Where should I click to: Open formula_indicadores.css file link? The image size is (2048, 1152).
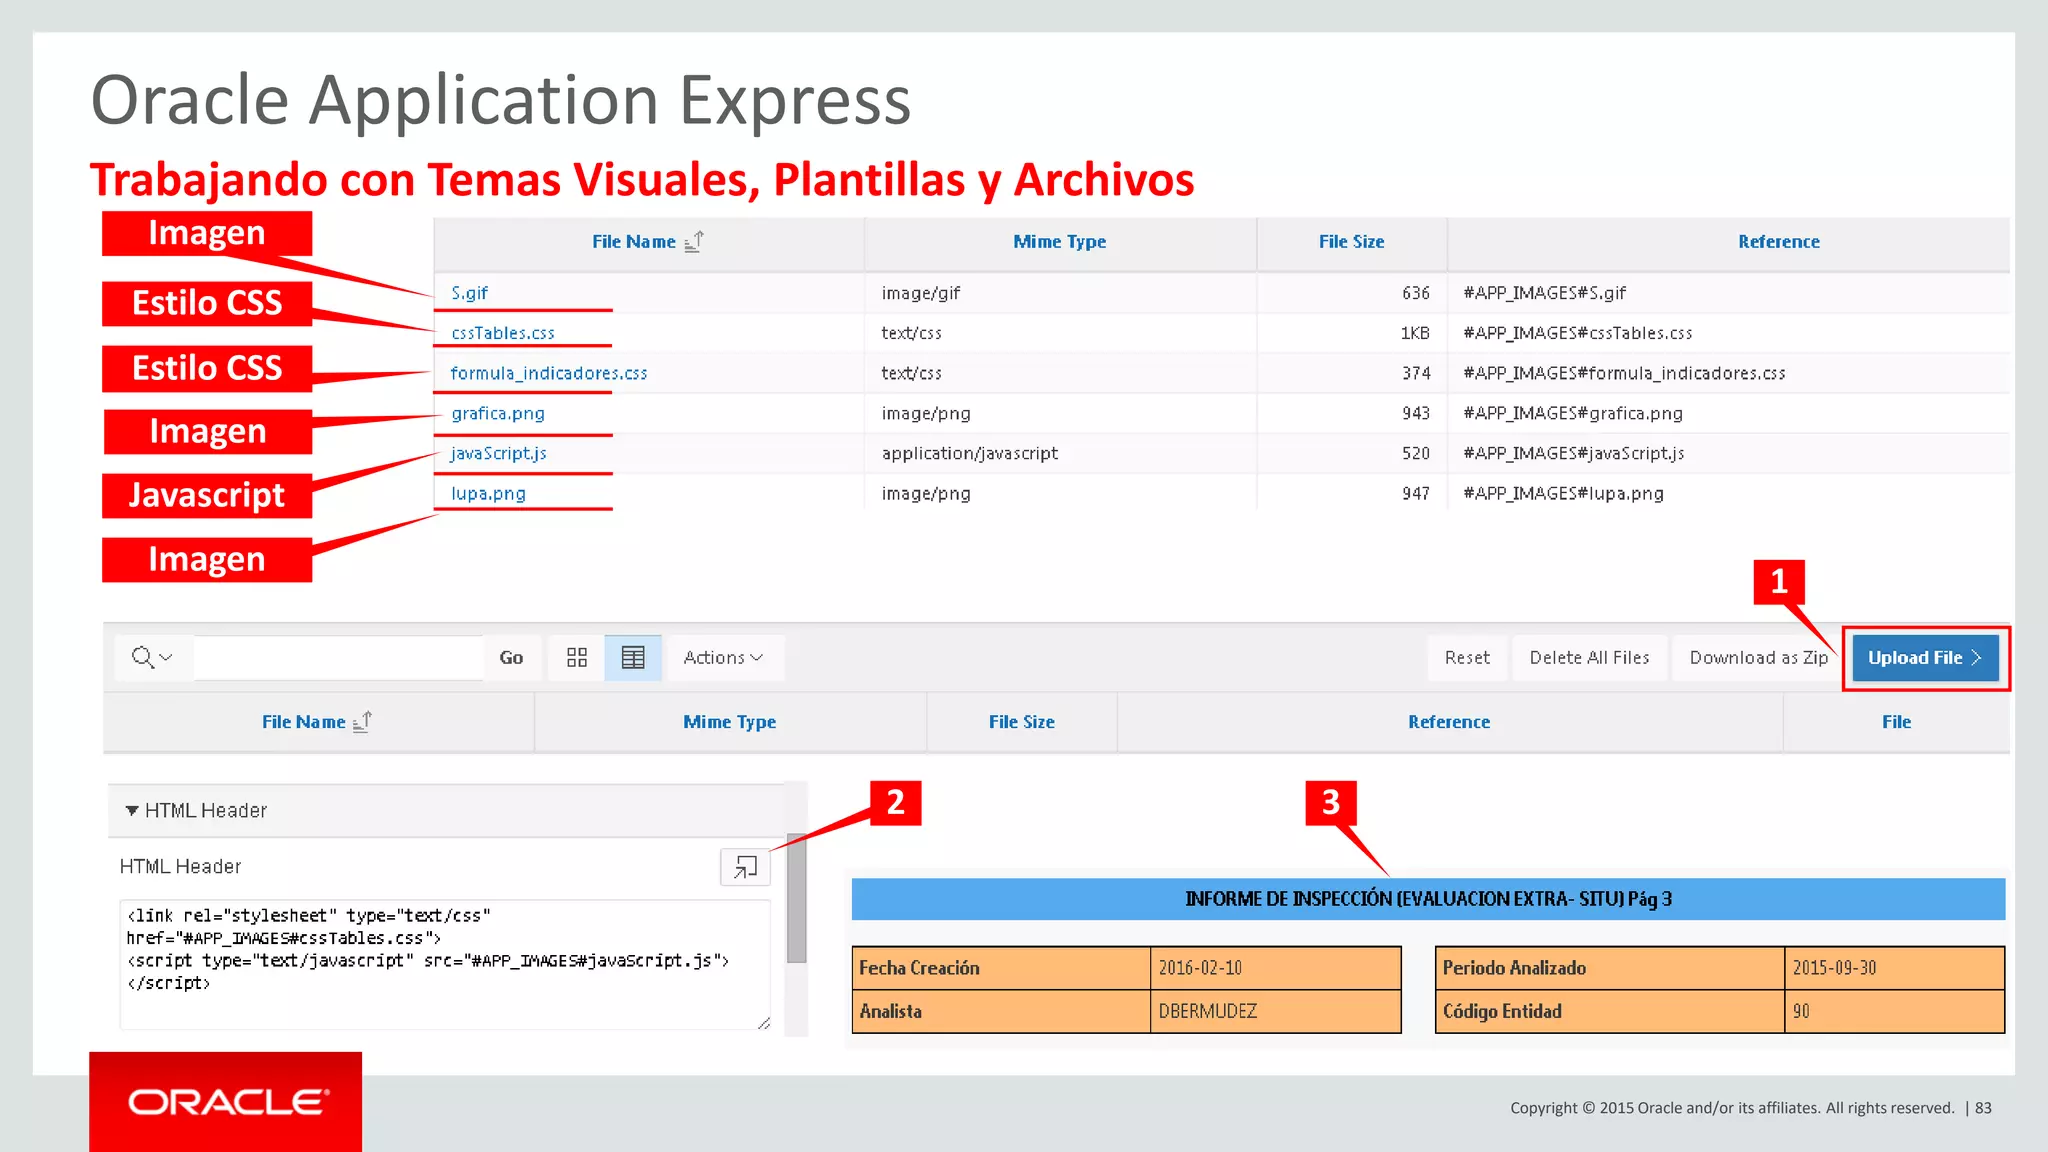(x=549, y=373)
